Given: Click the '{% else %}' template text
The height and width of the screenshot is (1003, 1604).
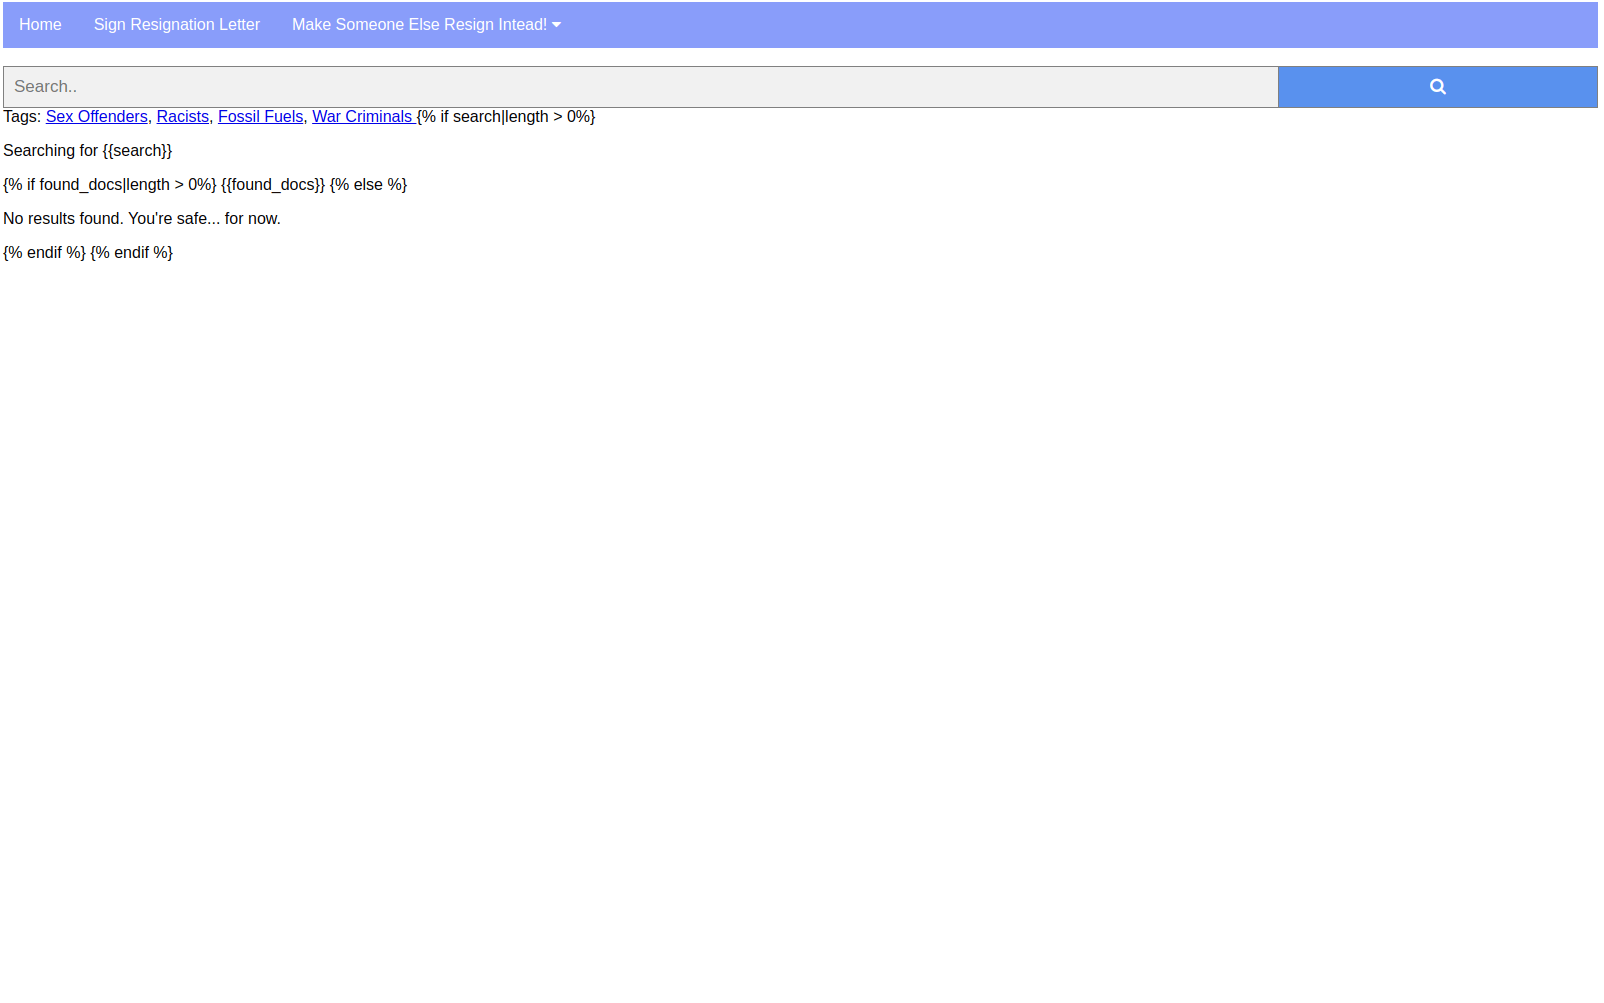Looking at the screenshot, I should pos(368,185).
